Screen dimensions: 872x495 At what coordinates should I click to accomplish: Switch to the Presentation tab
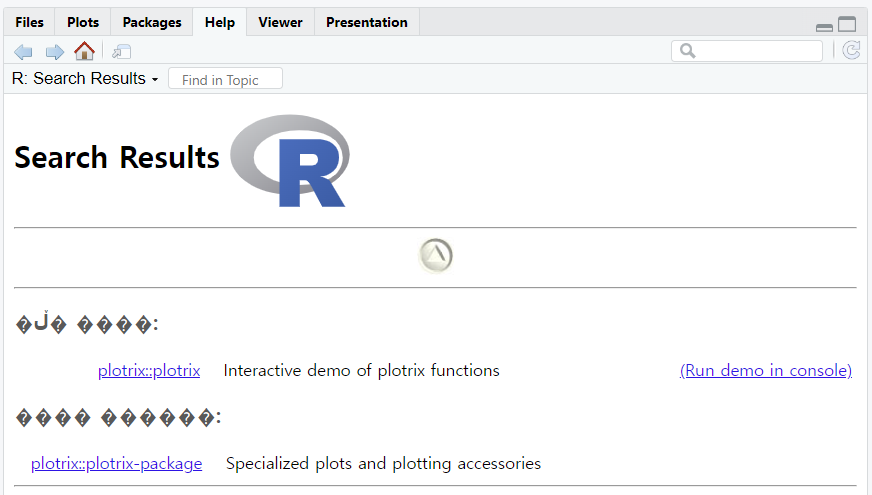pyautogui.click(x=366, y=22)
